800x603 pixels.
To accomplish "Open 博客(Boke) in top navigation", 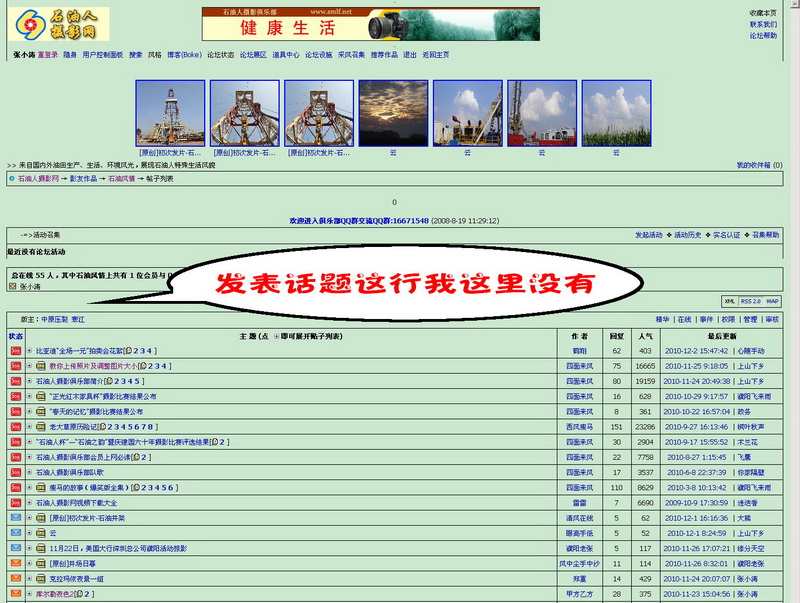I will (184, 55).
